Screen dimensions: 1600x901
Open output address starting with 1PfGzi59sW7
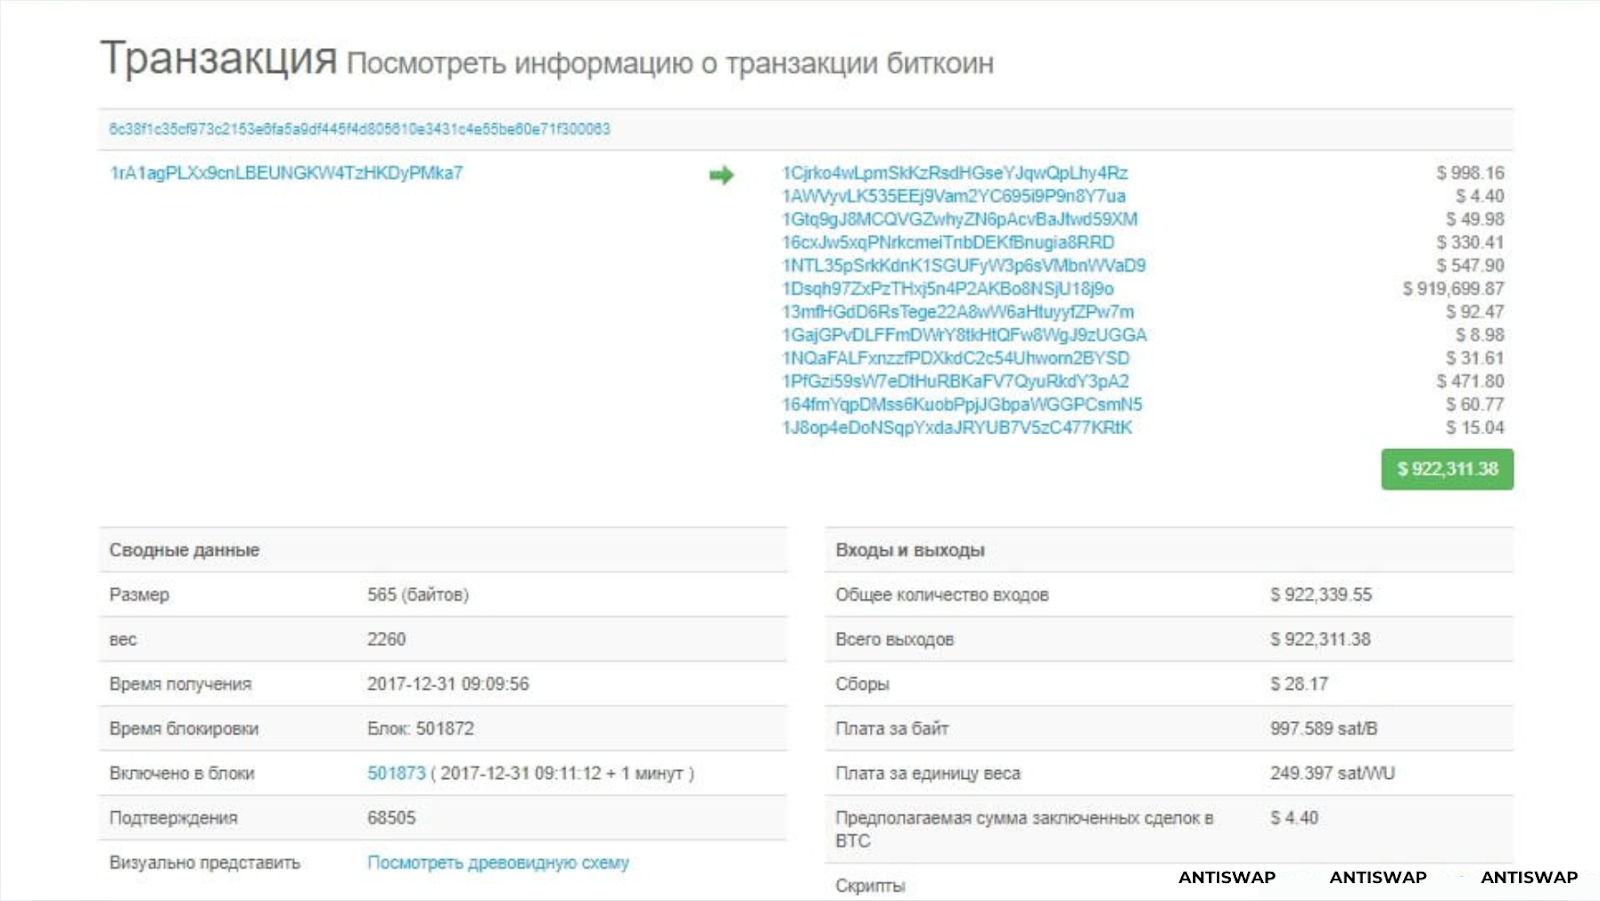(x=955, y=381)
